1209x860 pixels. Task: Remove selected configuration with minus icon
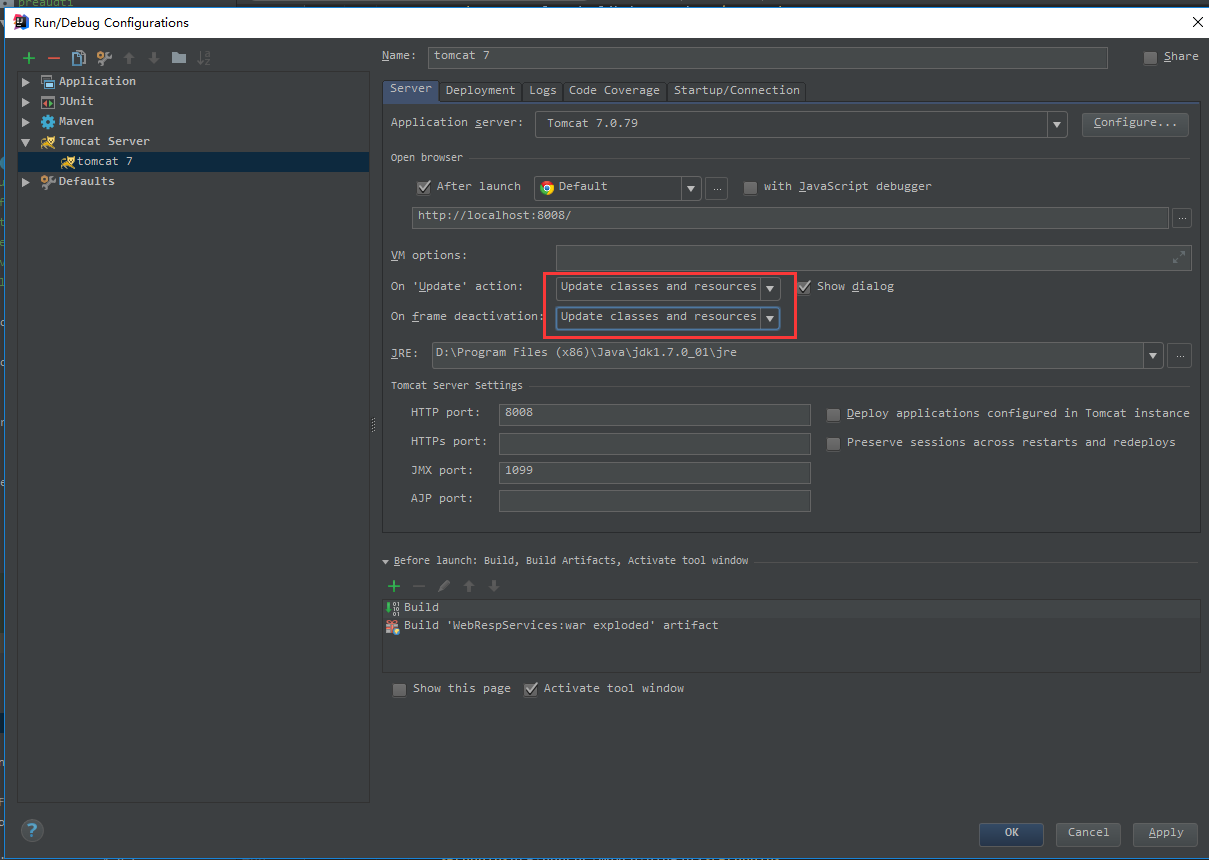tap(54, 58)
